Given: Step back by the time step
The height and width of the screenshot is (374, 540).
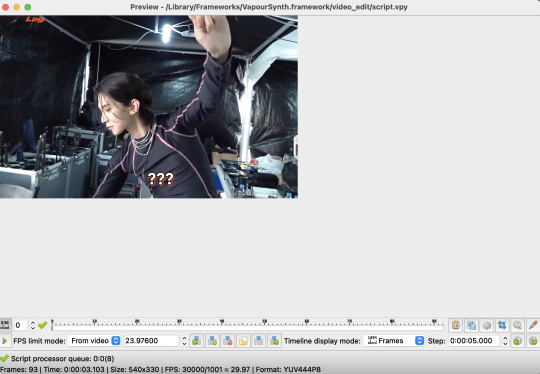Looking at the screenshot, I should 517,341.
